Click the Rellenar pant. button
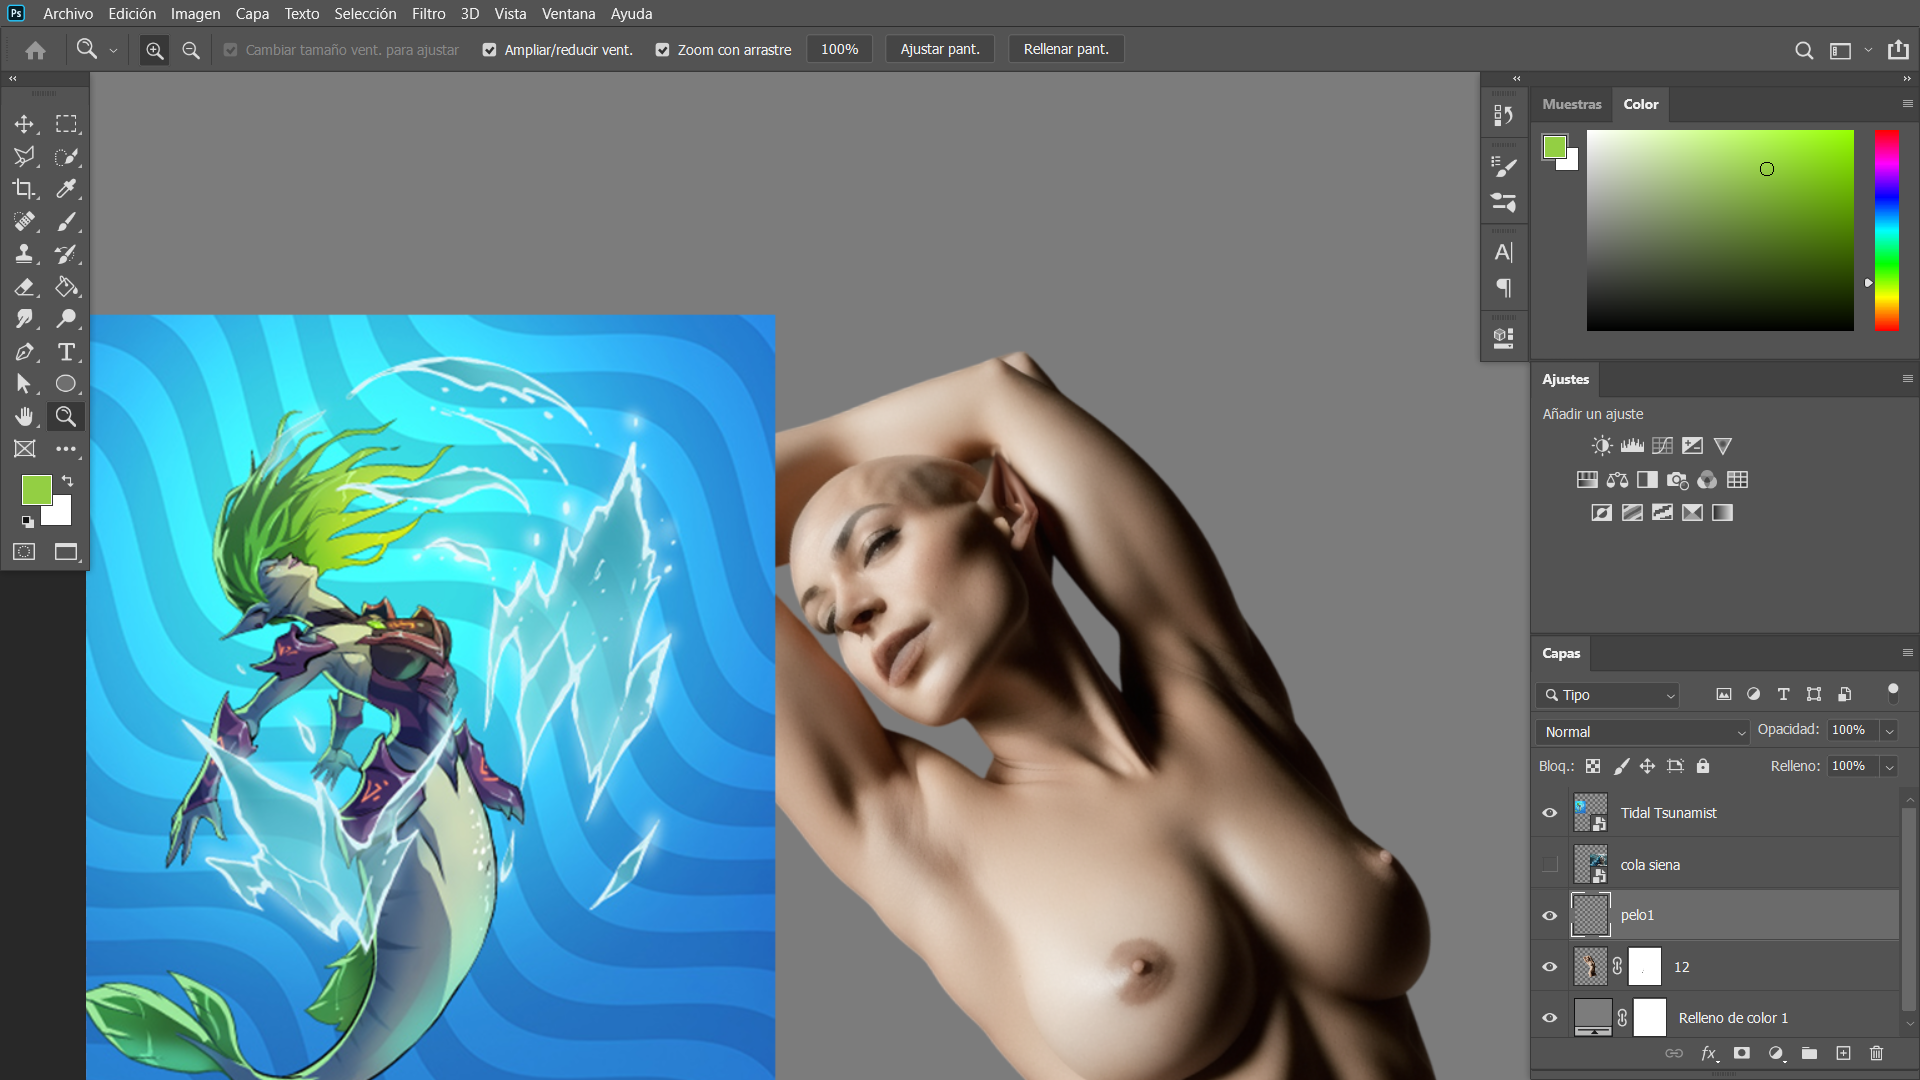The width and height of the screenshot is (1920, 1080). (1066, 50)
